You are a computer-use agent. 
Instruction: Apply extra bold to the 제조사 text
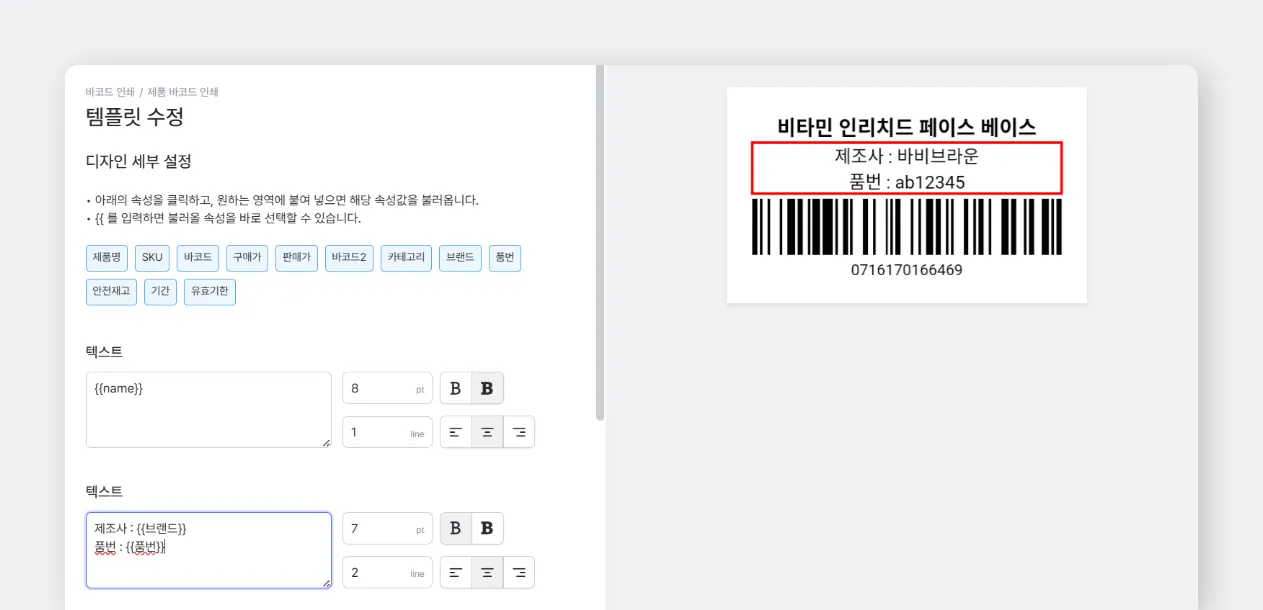point(487,528)
